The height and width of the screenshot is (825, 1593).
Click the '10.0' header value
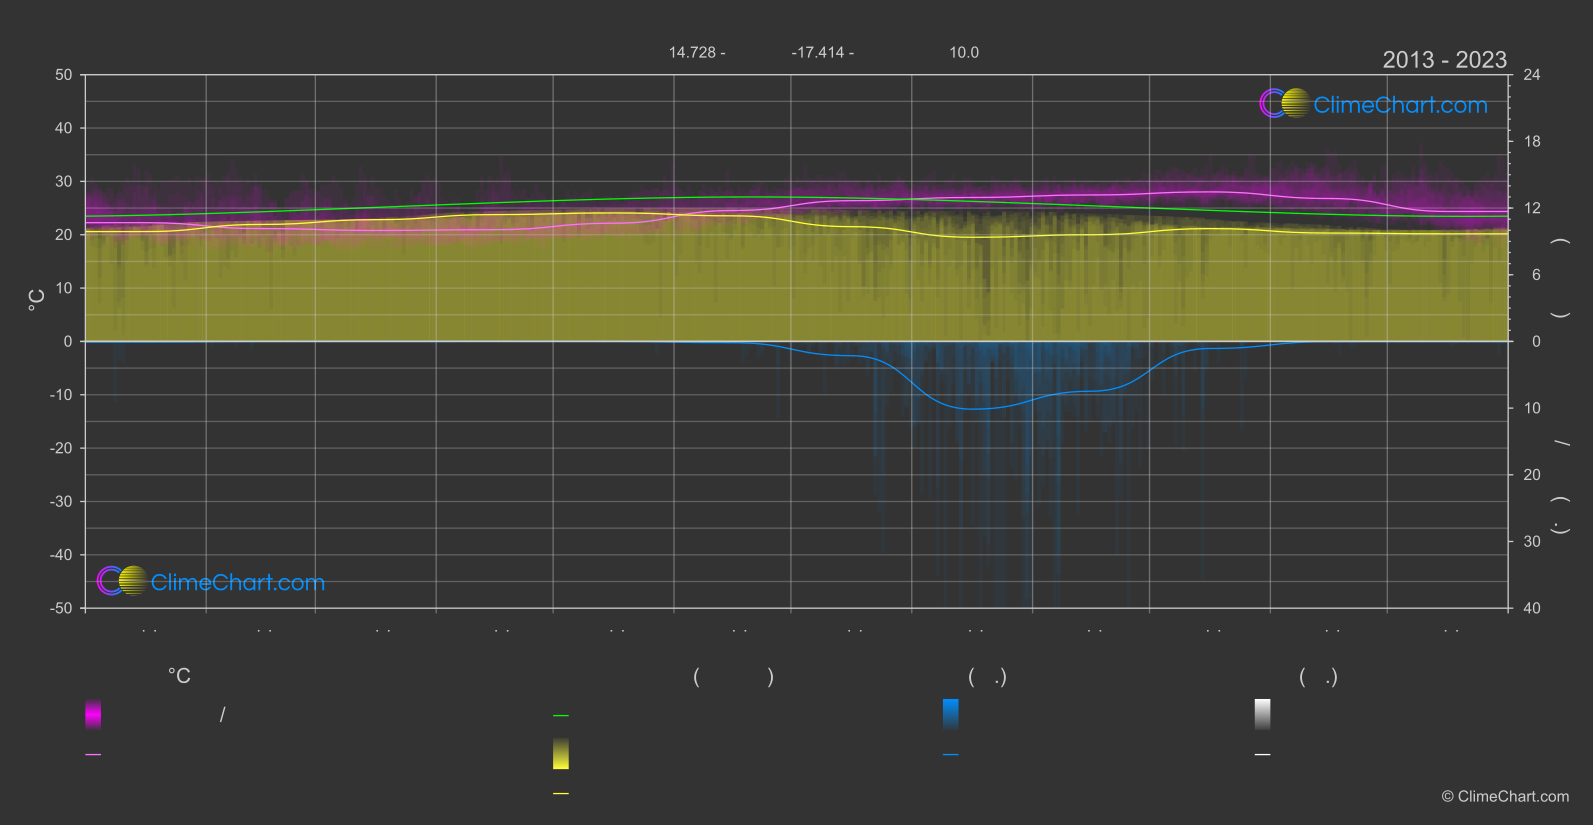(x=964, y=52)
